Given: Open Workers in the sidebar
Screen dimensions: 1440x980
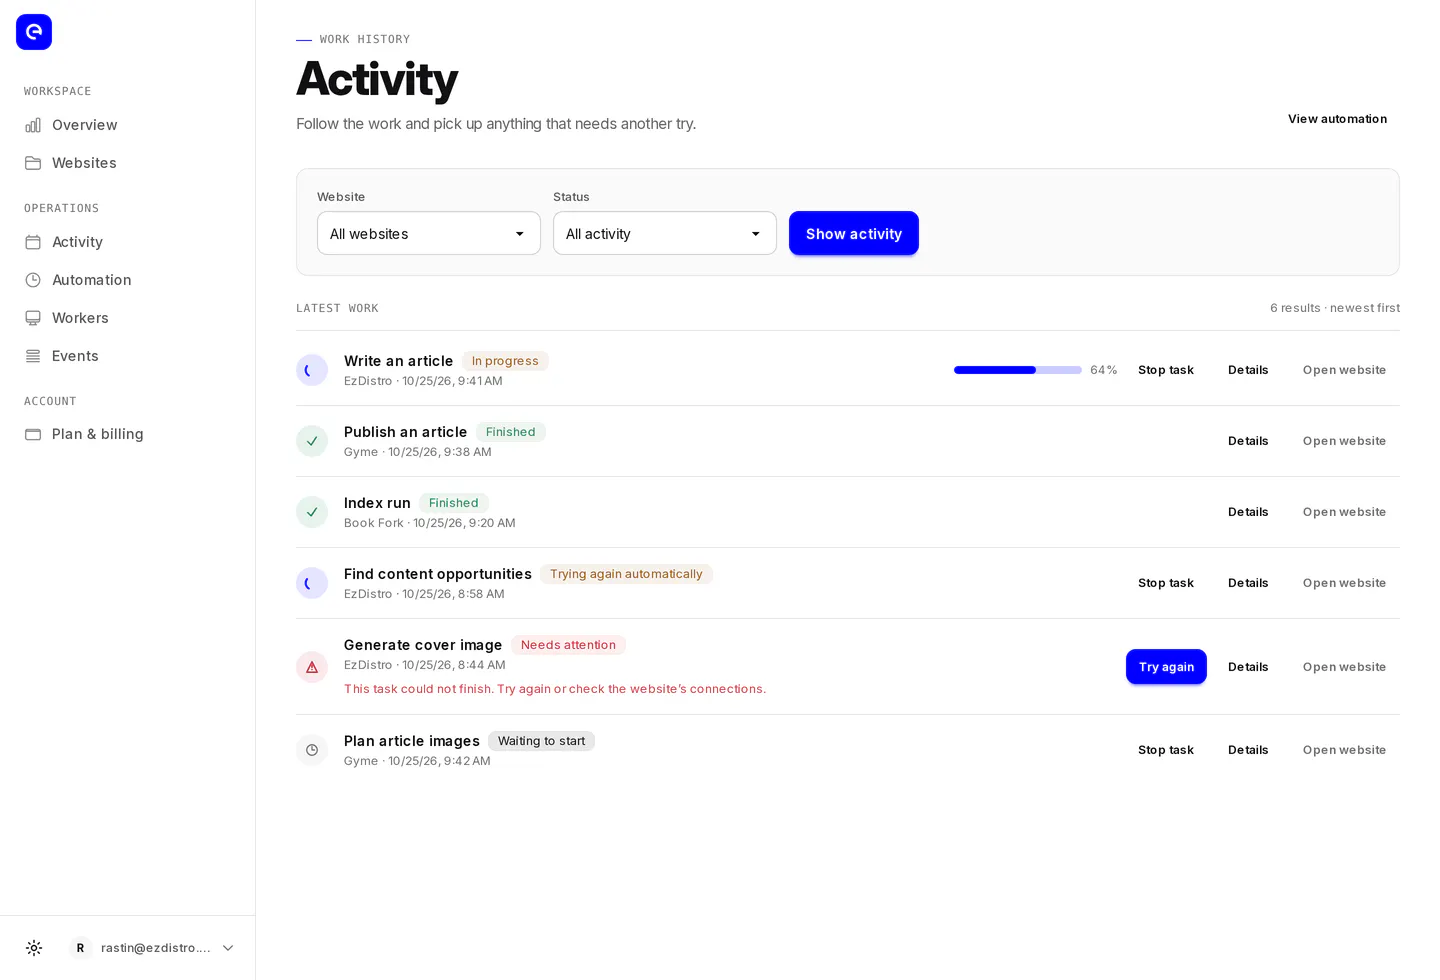Looking at the screenshot, I should (x=127, y=318).
